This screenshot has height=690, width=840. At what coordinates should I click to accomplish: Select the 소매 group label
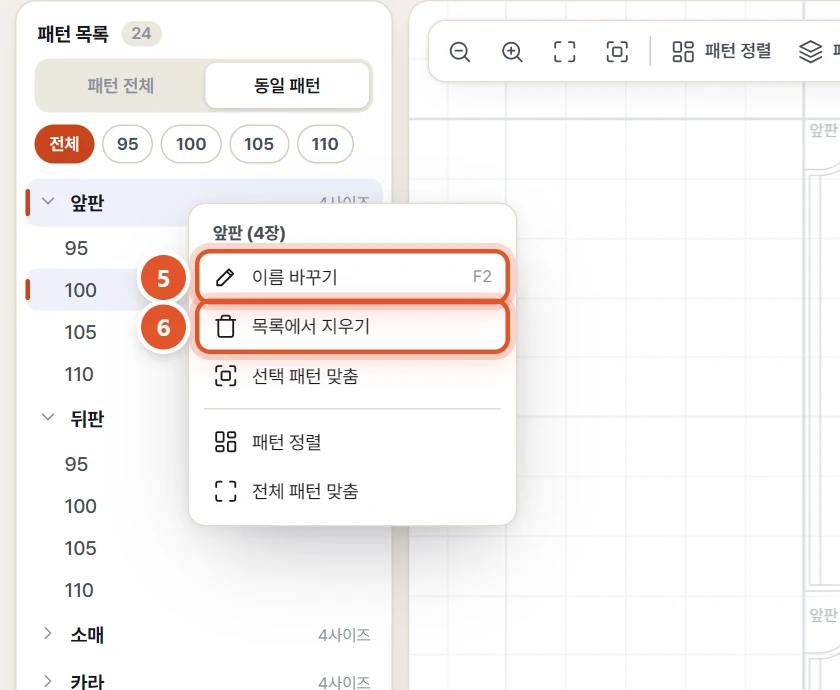(87, 635)
